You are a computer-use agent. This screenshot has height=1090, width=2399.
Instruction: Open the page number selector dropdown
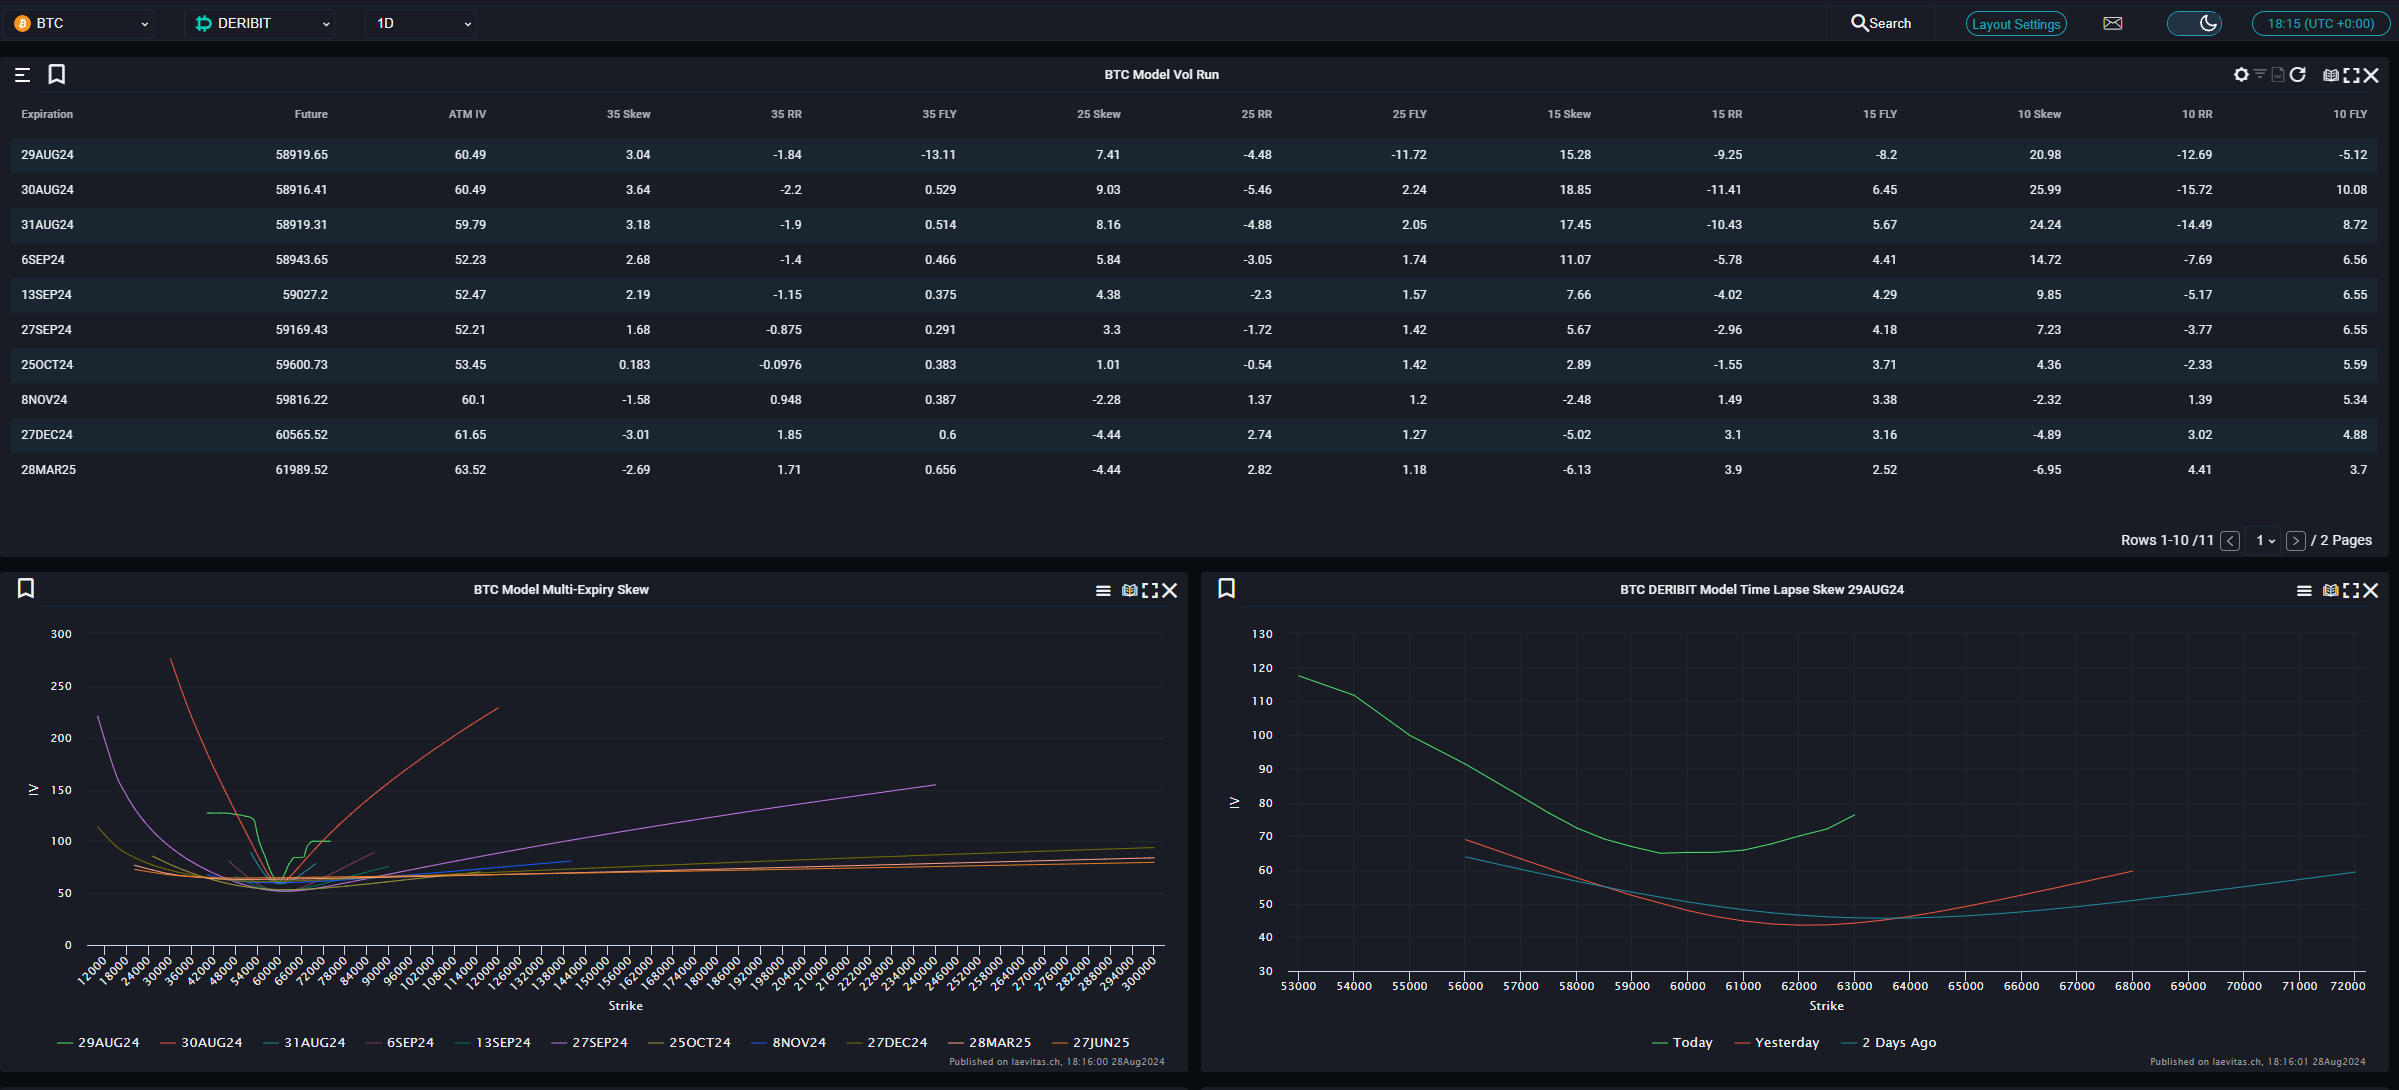click(2264, 541)
